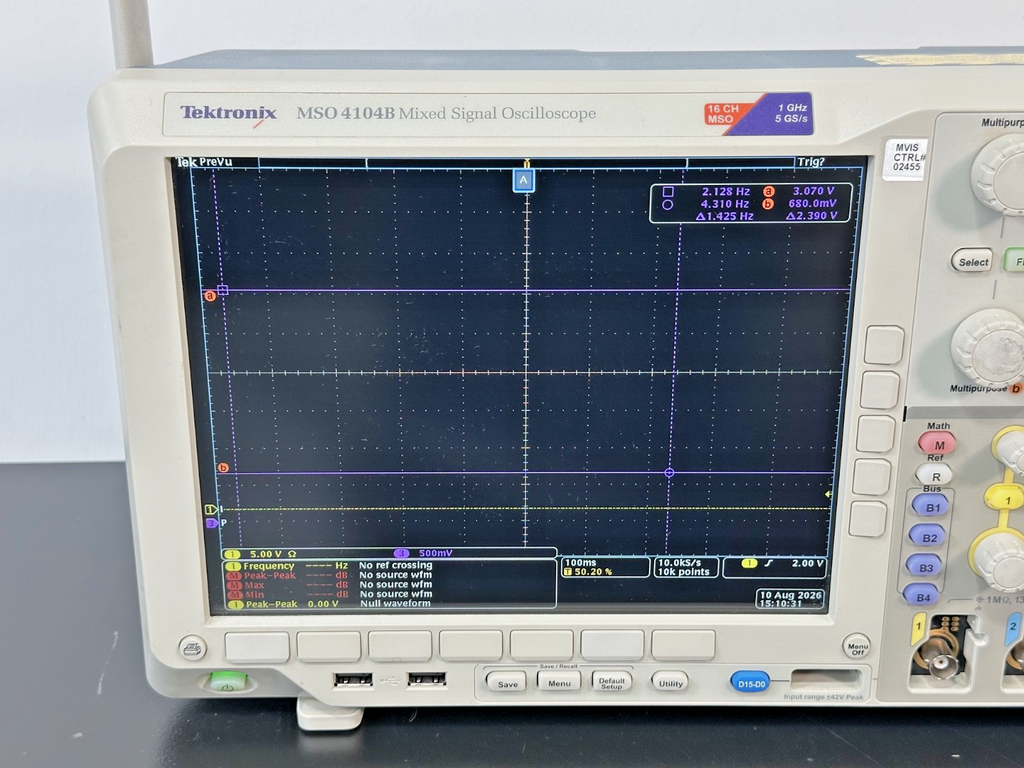Click the 2.128 Hz cursor readout
1024x768 pixels.
point(726,191)
